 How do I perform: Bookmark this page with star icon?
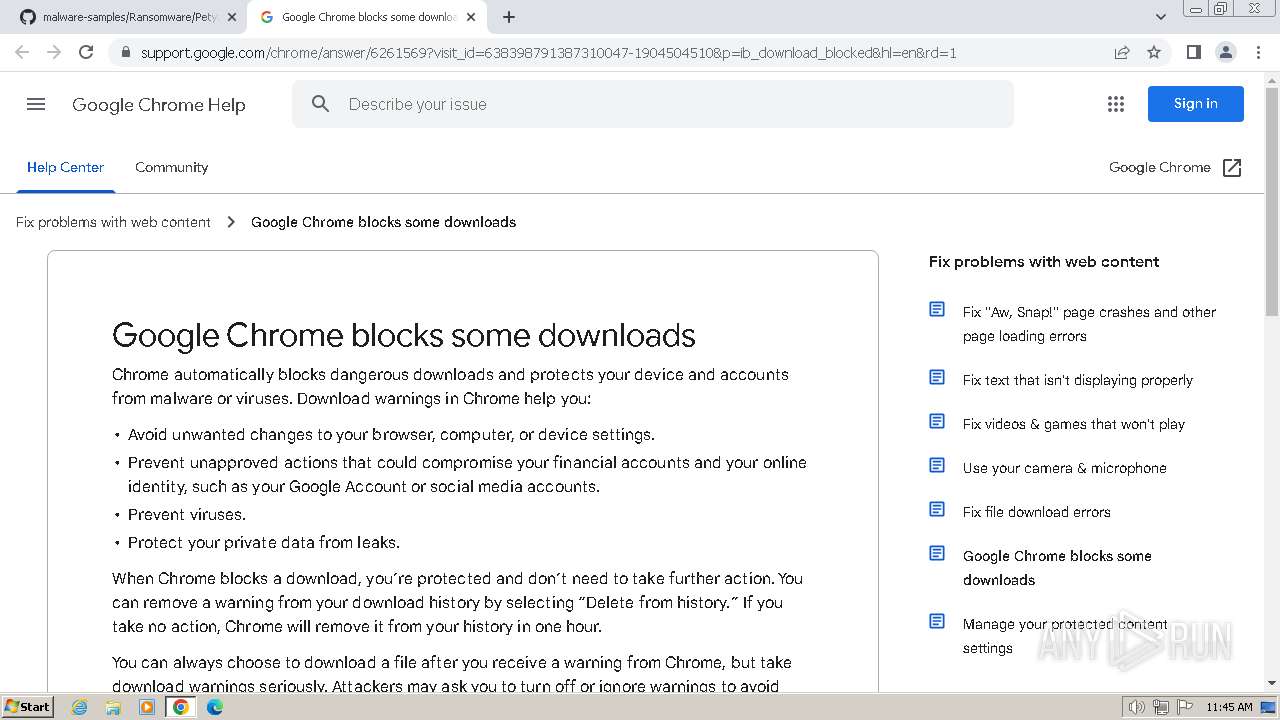pyautogui.click(x=1154, y=52)
